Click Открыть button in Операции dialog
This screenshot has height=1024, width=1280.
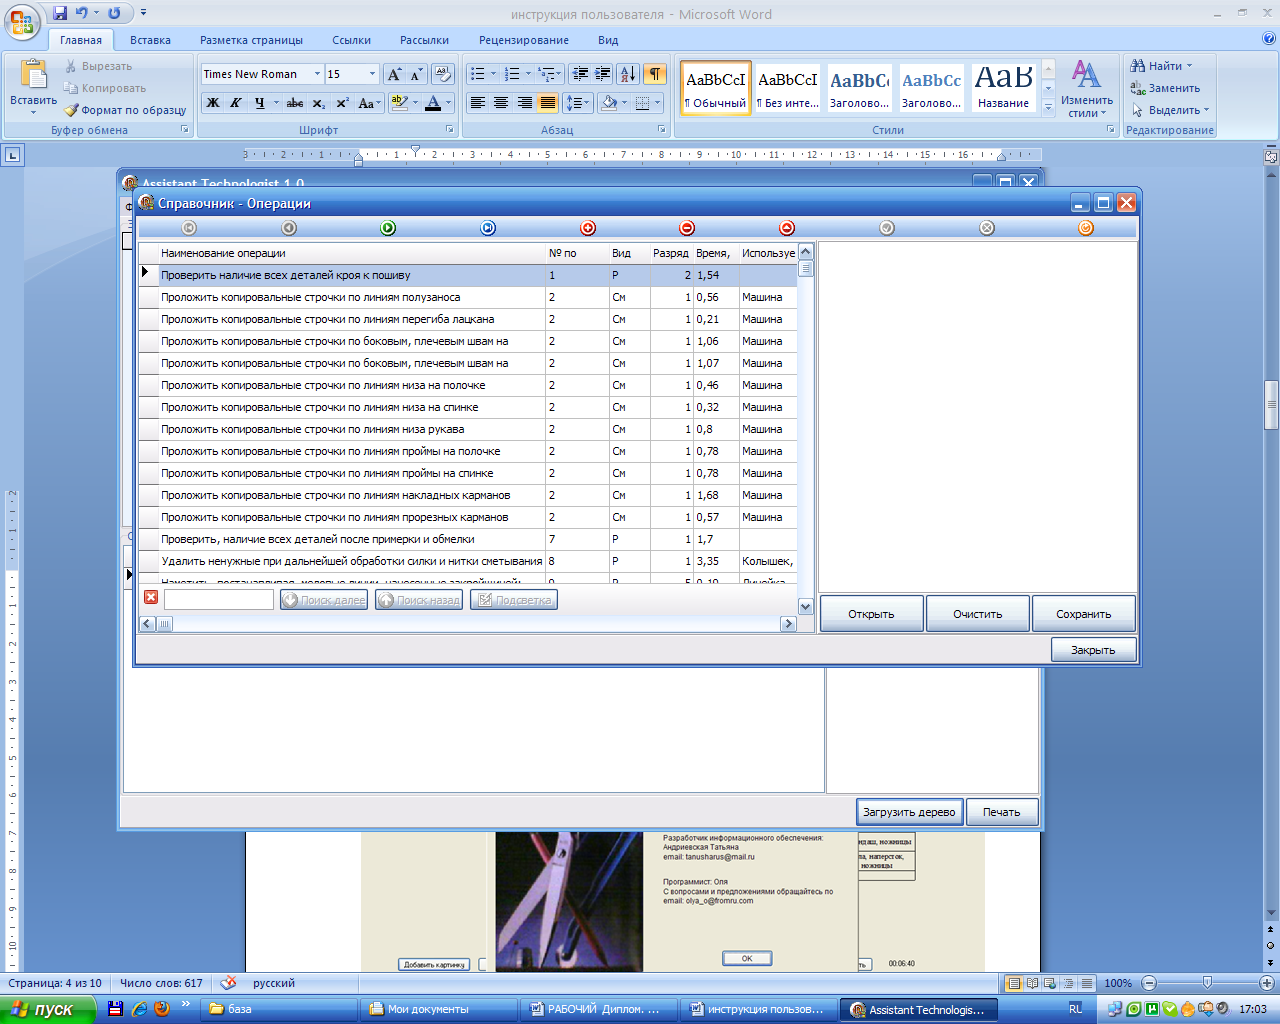871,614
